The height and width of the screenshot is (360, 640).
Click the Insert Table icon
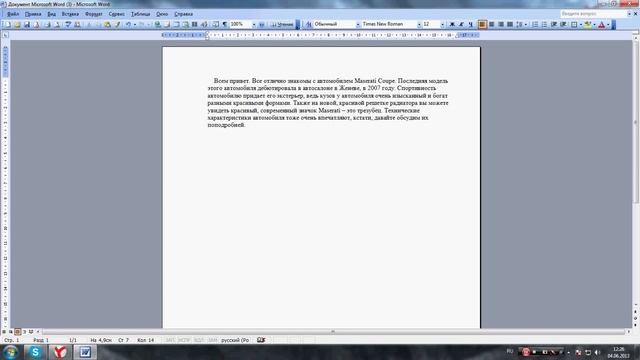[x=176, y=24]
